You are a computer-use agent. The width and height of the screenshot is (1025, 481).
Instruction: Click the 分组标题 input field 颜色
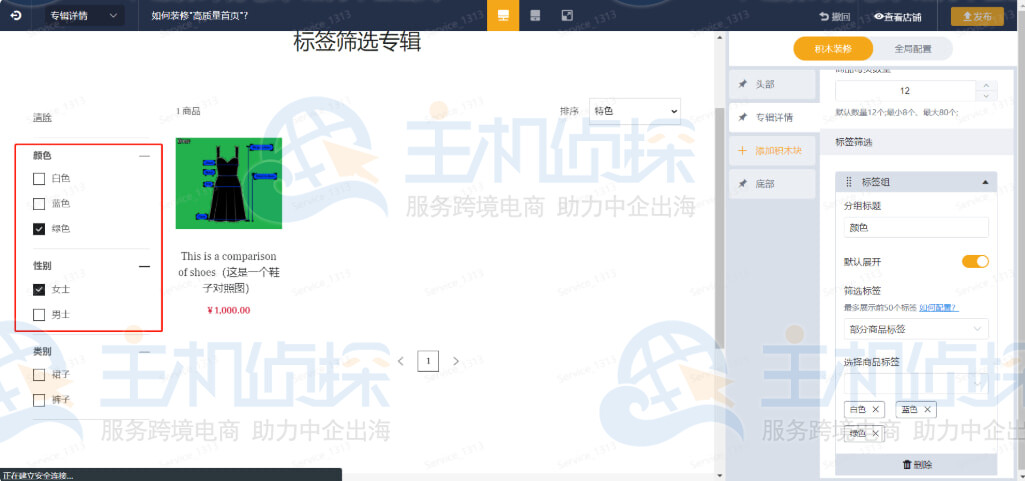point(916,227)
